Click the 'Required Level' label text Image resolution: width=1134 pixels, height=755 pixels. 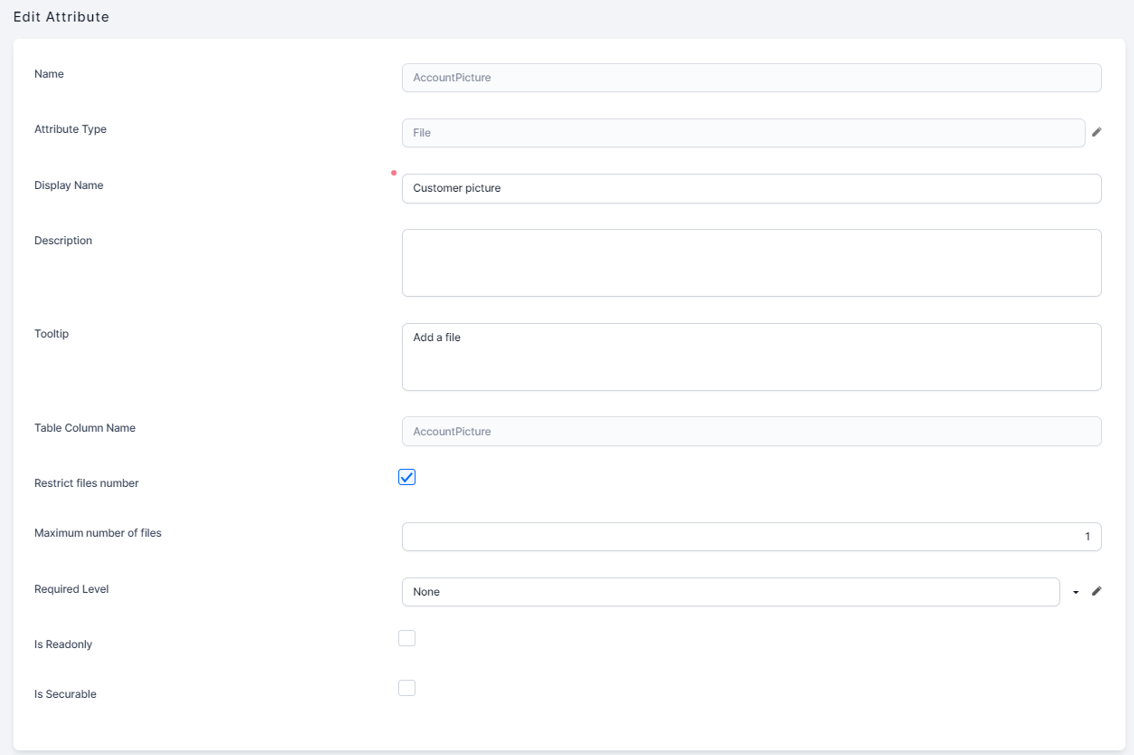71,589
